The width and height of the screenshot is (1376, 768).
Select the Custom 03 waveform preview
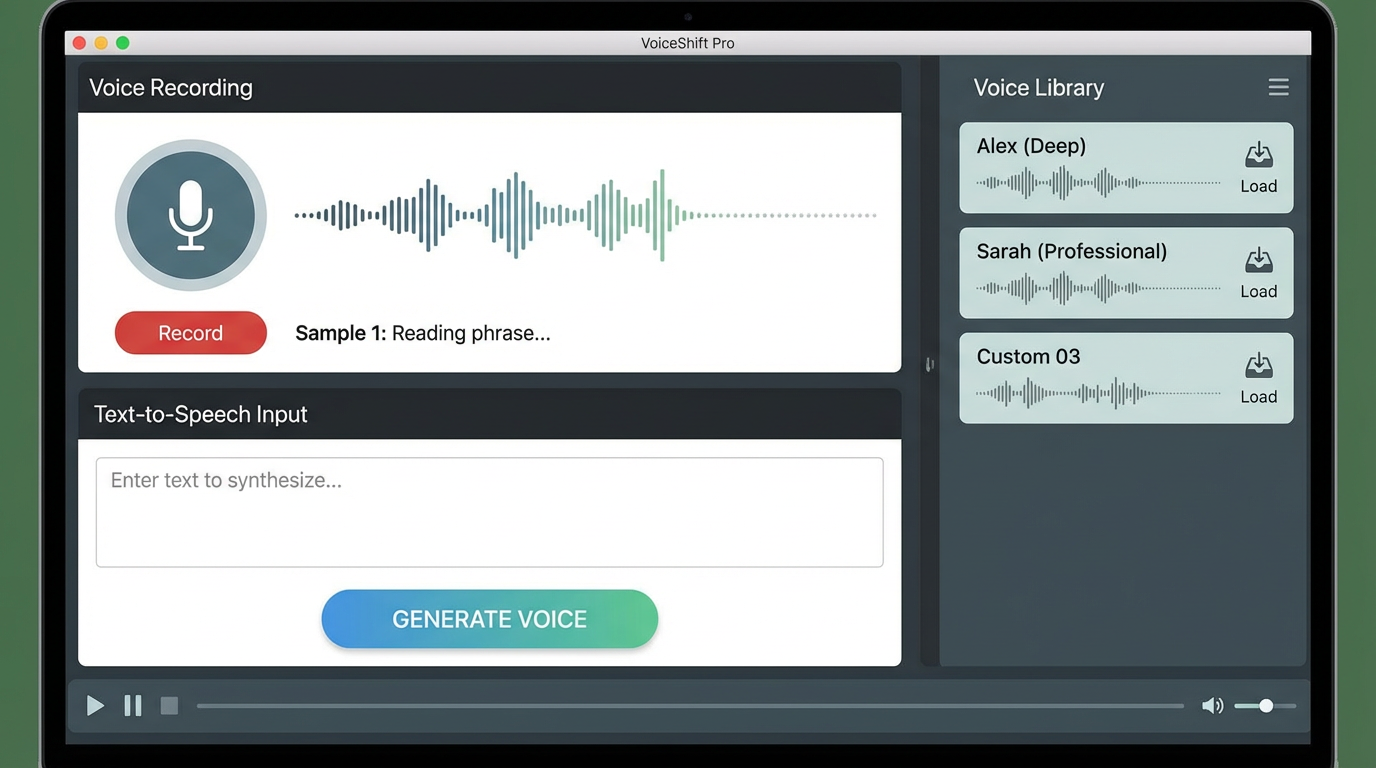(x=1098, y=394)
